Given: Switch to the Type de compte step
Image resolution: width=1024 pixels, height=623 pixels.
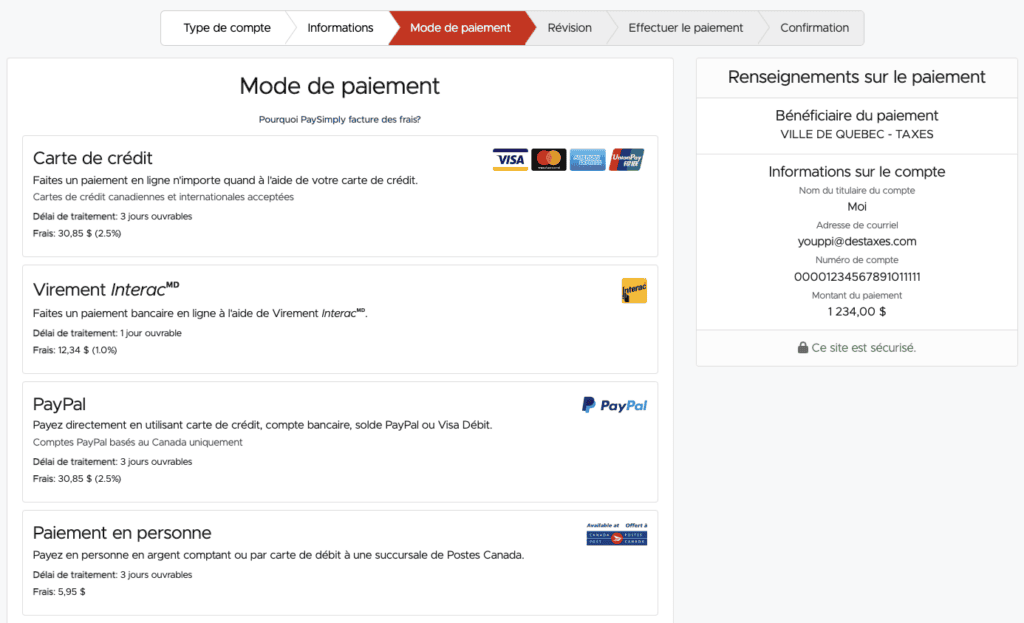Looking at the screenshot, I should point(225,28).
